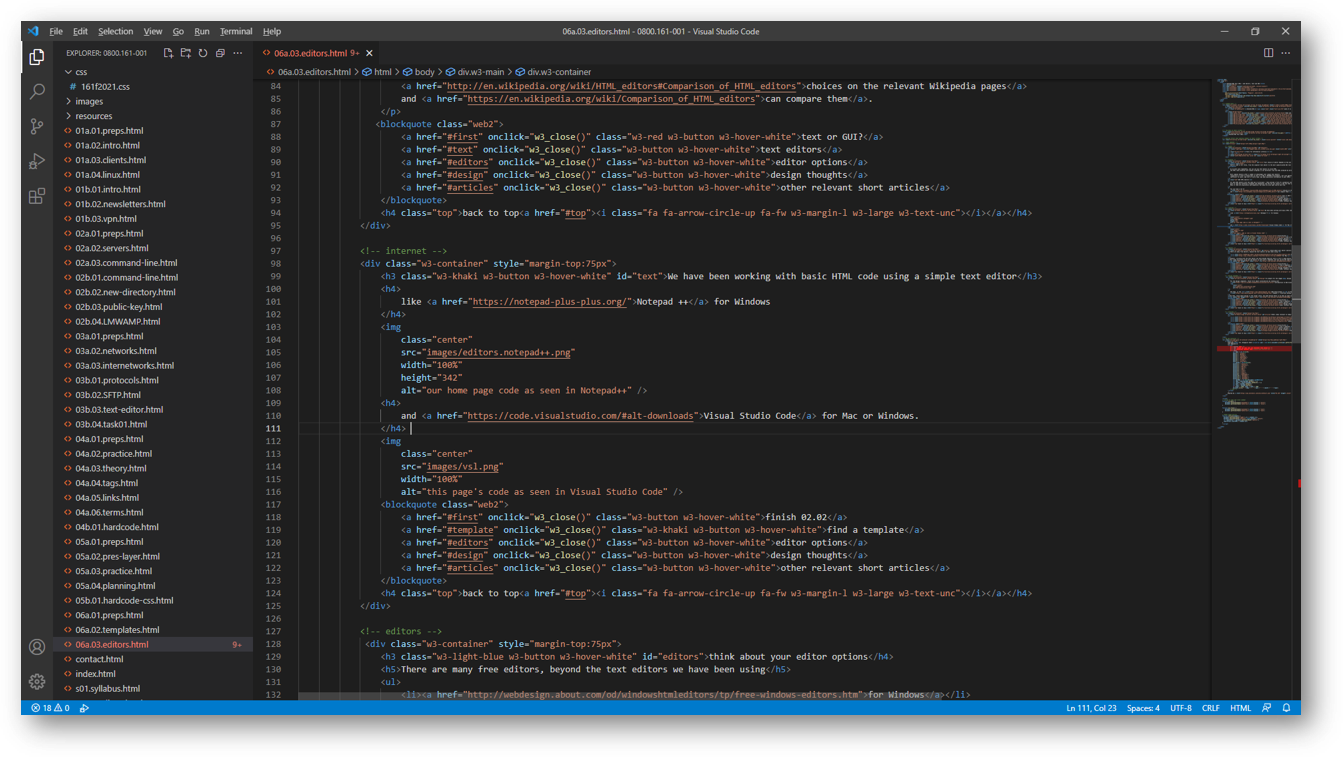
Task: Open the notifications bell in status bar
Action: [1287, 708]
